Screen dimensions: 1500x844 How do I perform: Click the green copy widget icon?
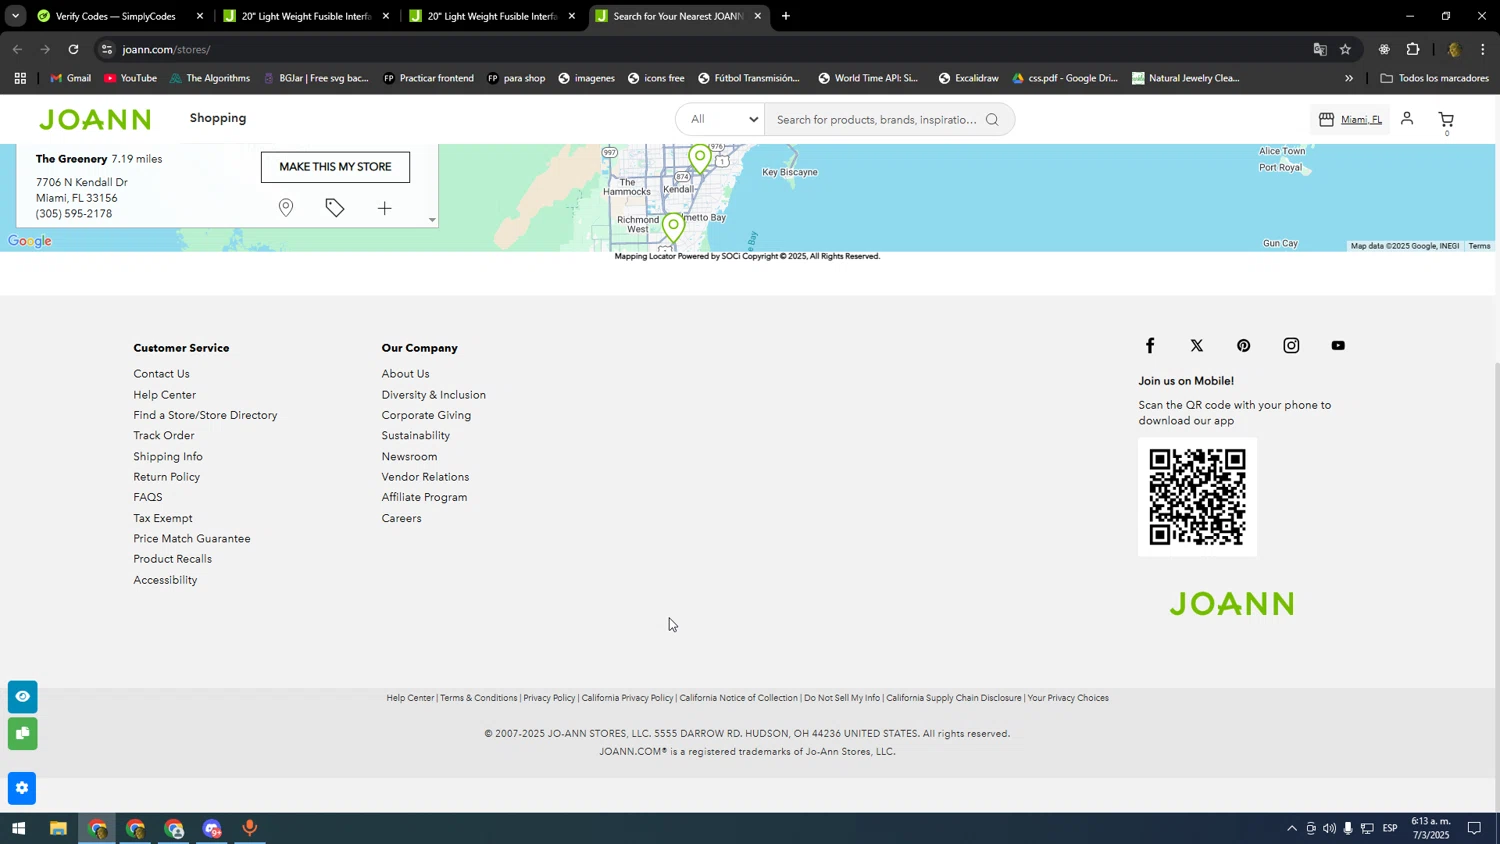(22, 734)
